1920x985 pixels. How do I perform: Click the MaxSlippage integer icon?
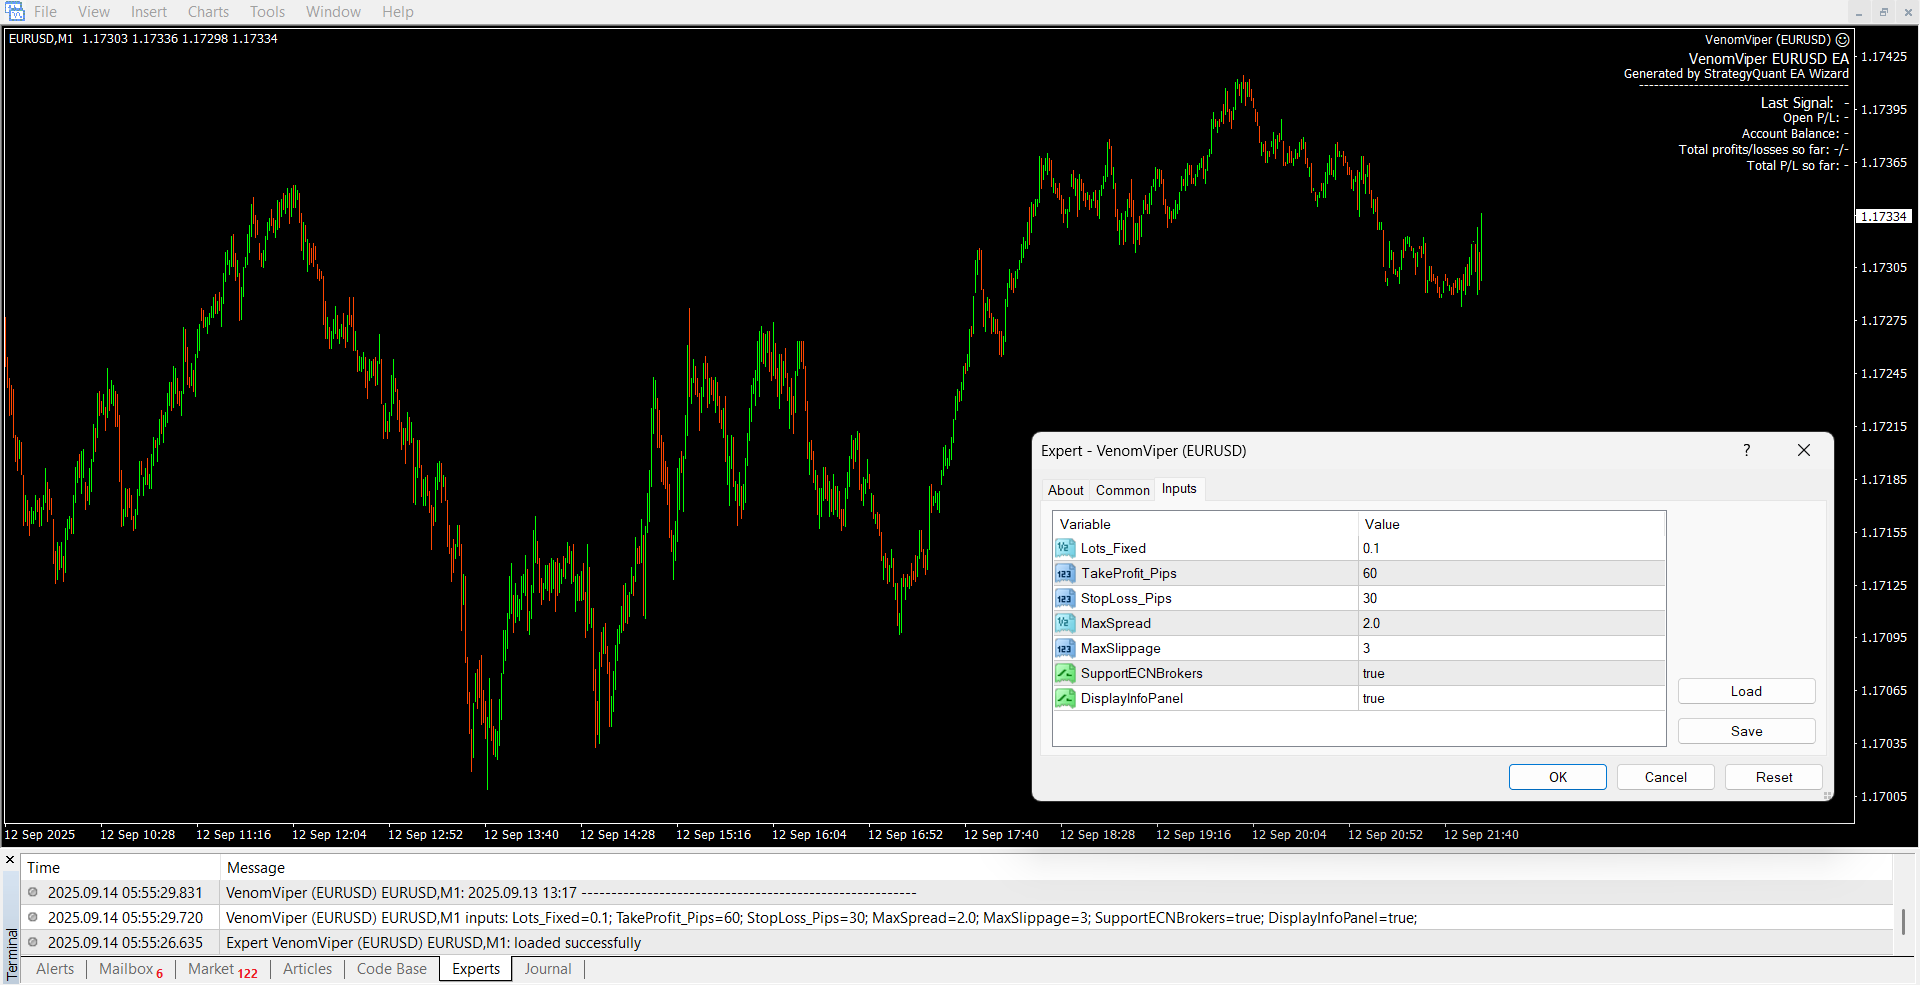pos(1065,648)
